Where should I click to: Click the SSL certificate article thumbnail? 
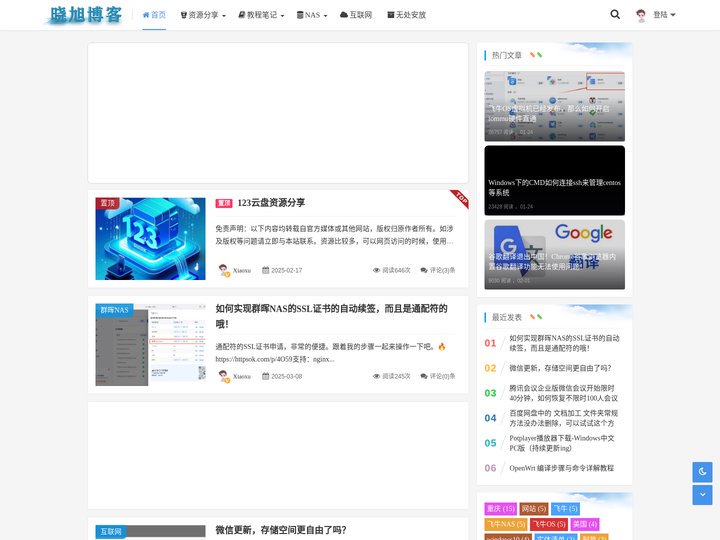(x=150, y=345)
